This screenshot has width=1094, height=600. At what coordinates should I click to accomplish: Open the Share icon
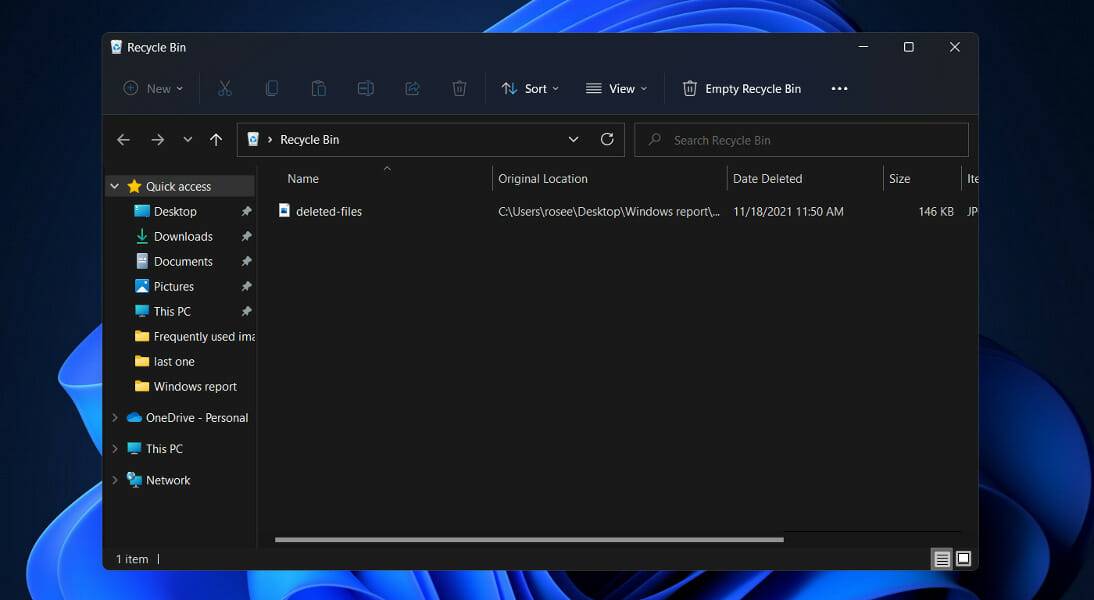coord(412,88)
